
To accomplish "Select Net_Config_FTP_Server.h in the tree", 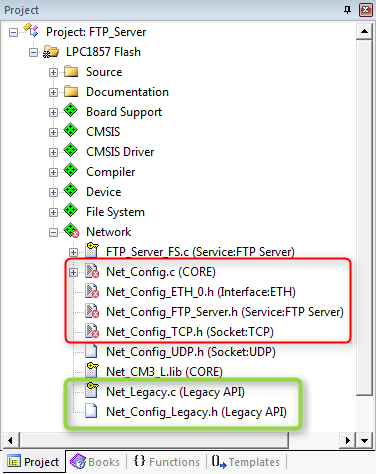I will click(225, 312).
